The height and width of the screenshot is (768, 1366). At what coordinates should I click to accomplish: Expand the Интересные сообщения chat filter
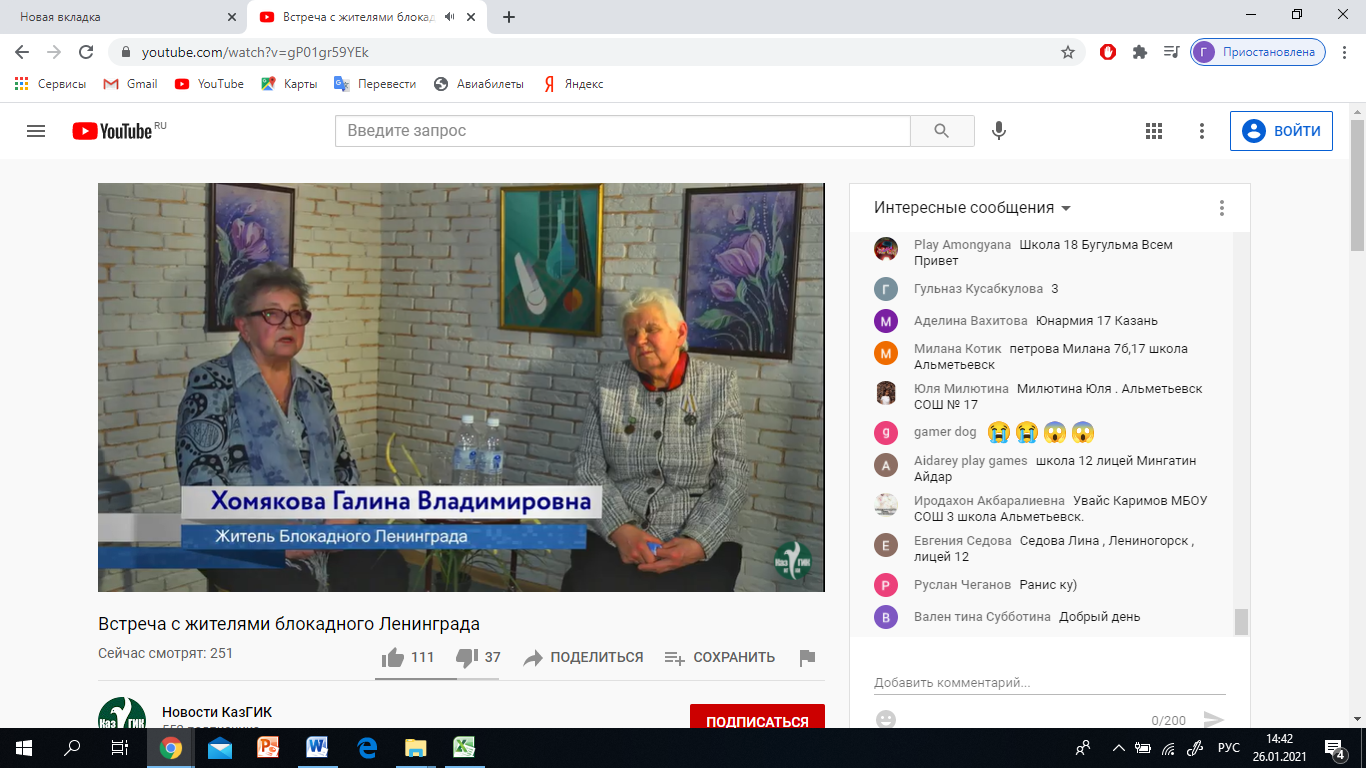(972, 208)
